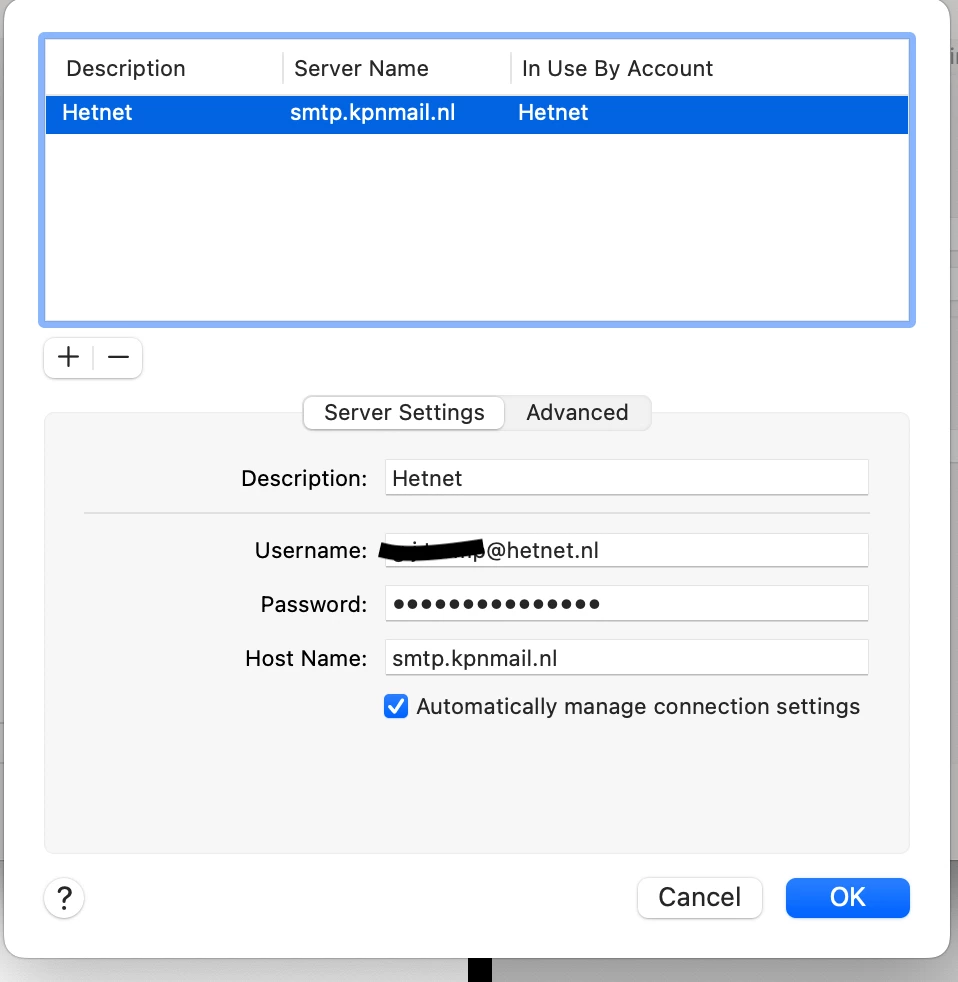
Task: Click the Description column header
Action: [126, 68]
